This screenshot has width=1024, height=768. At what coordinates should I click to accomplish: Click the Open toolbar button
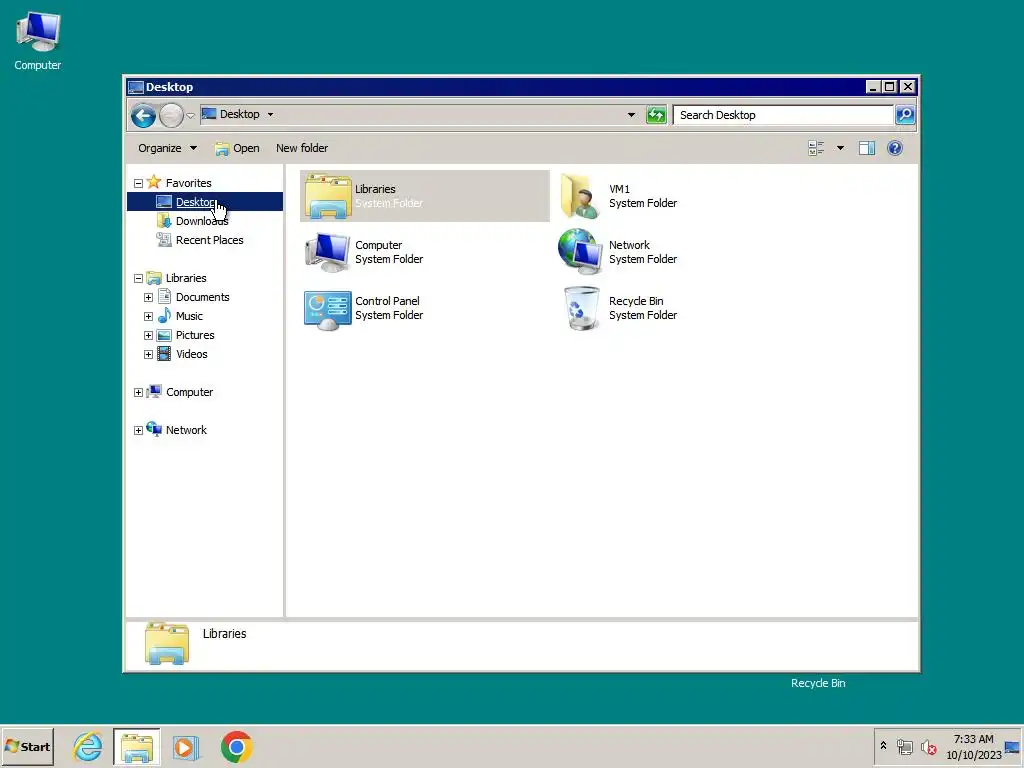pyautogui.click(x=237, y=148)
